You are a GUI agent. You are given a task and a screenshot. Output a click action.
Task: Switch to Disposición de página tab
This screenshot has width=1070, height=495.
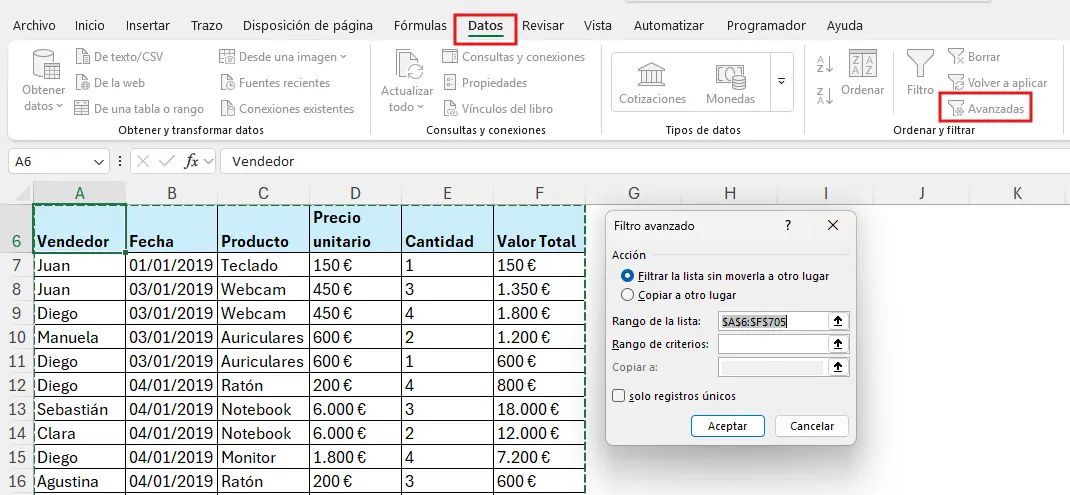[308, 25]
